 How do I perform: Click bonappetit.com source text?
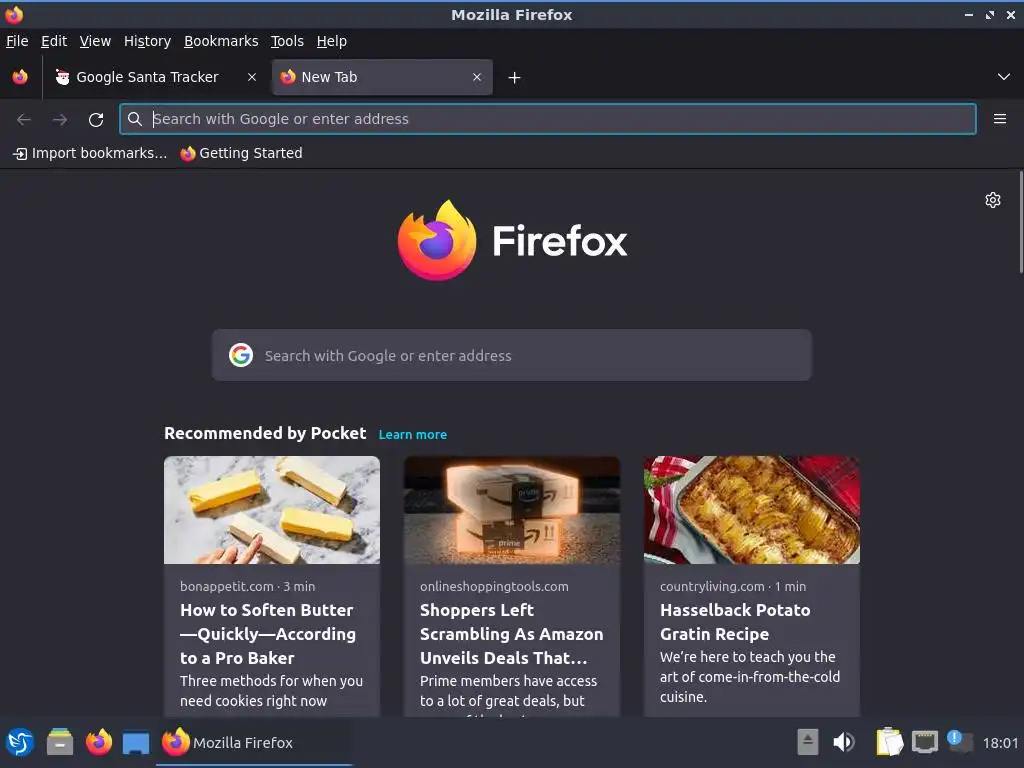[226, 586]
